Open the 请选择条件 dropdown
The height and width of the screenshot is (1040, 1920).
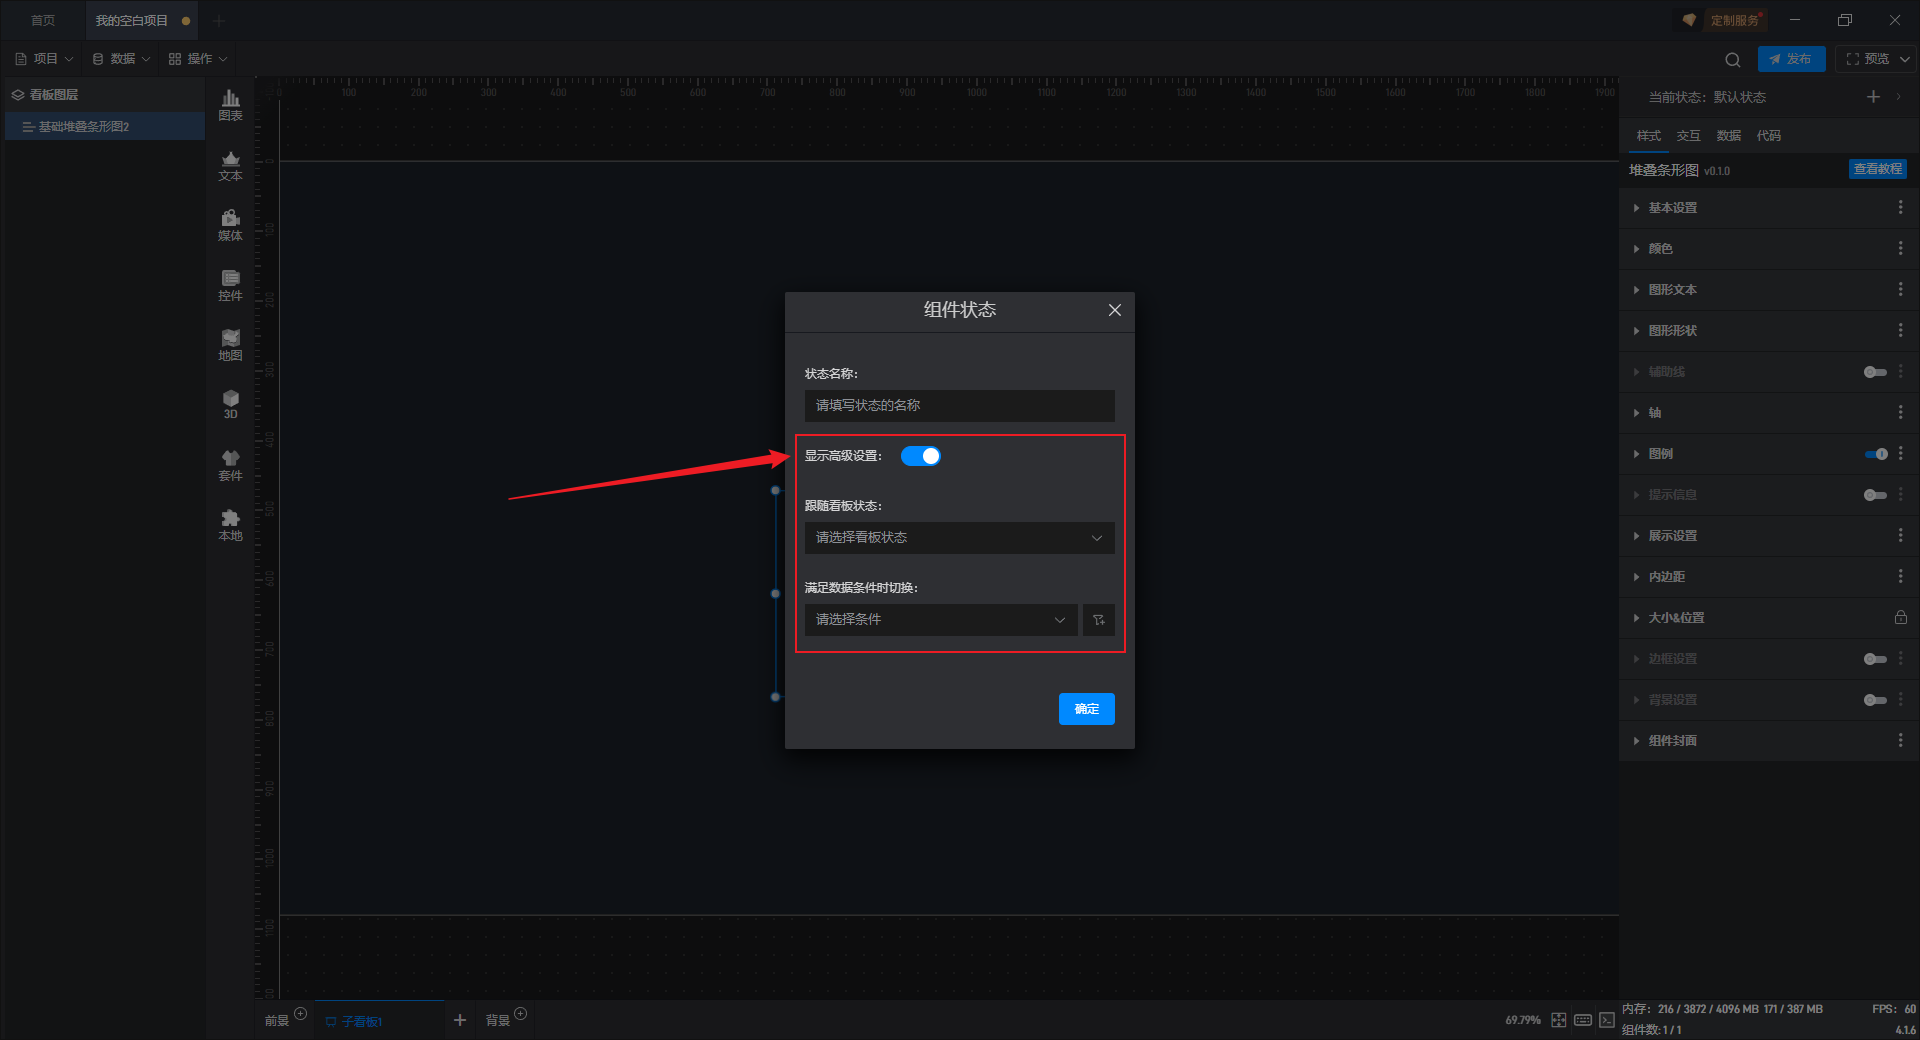point(941,620)
